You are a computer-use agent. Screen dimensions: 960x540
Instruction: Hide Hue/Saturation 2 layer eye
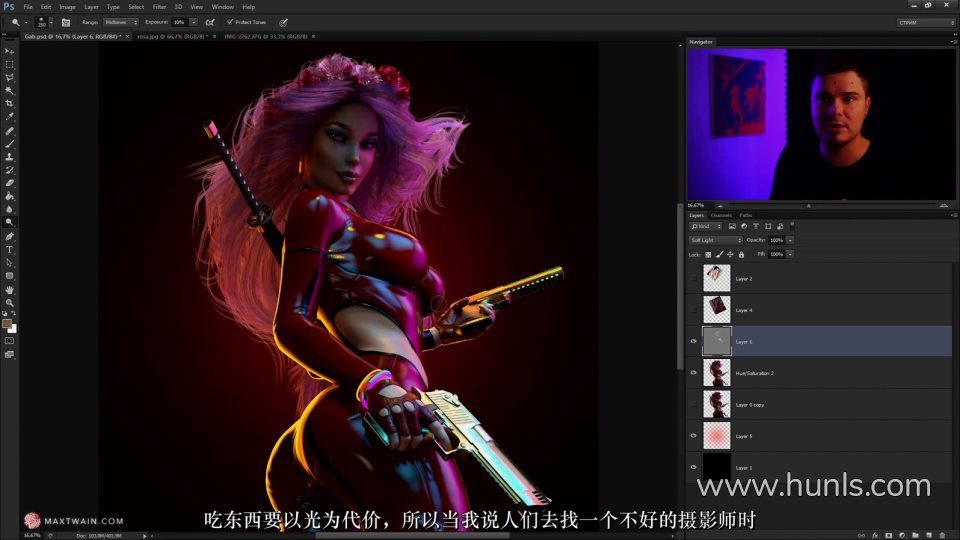694,373
